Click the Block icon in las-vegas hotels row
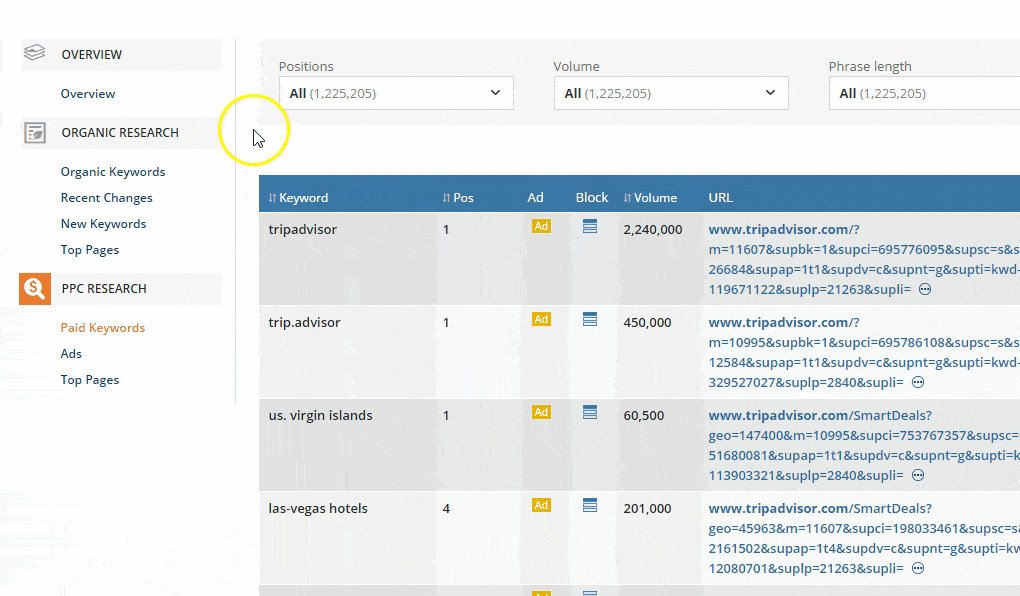1020x596 pixels. point(590,506)
